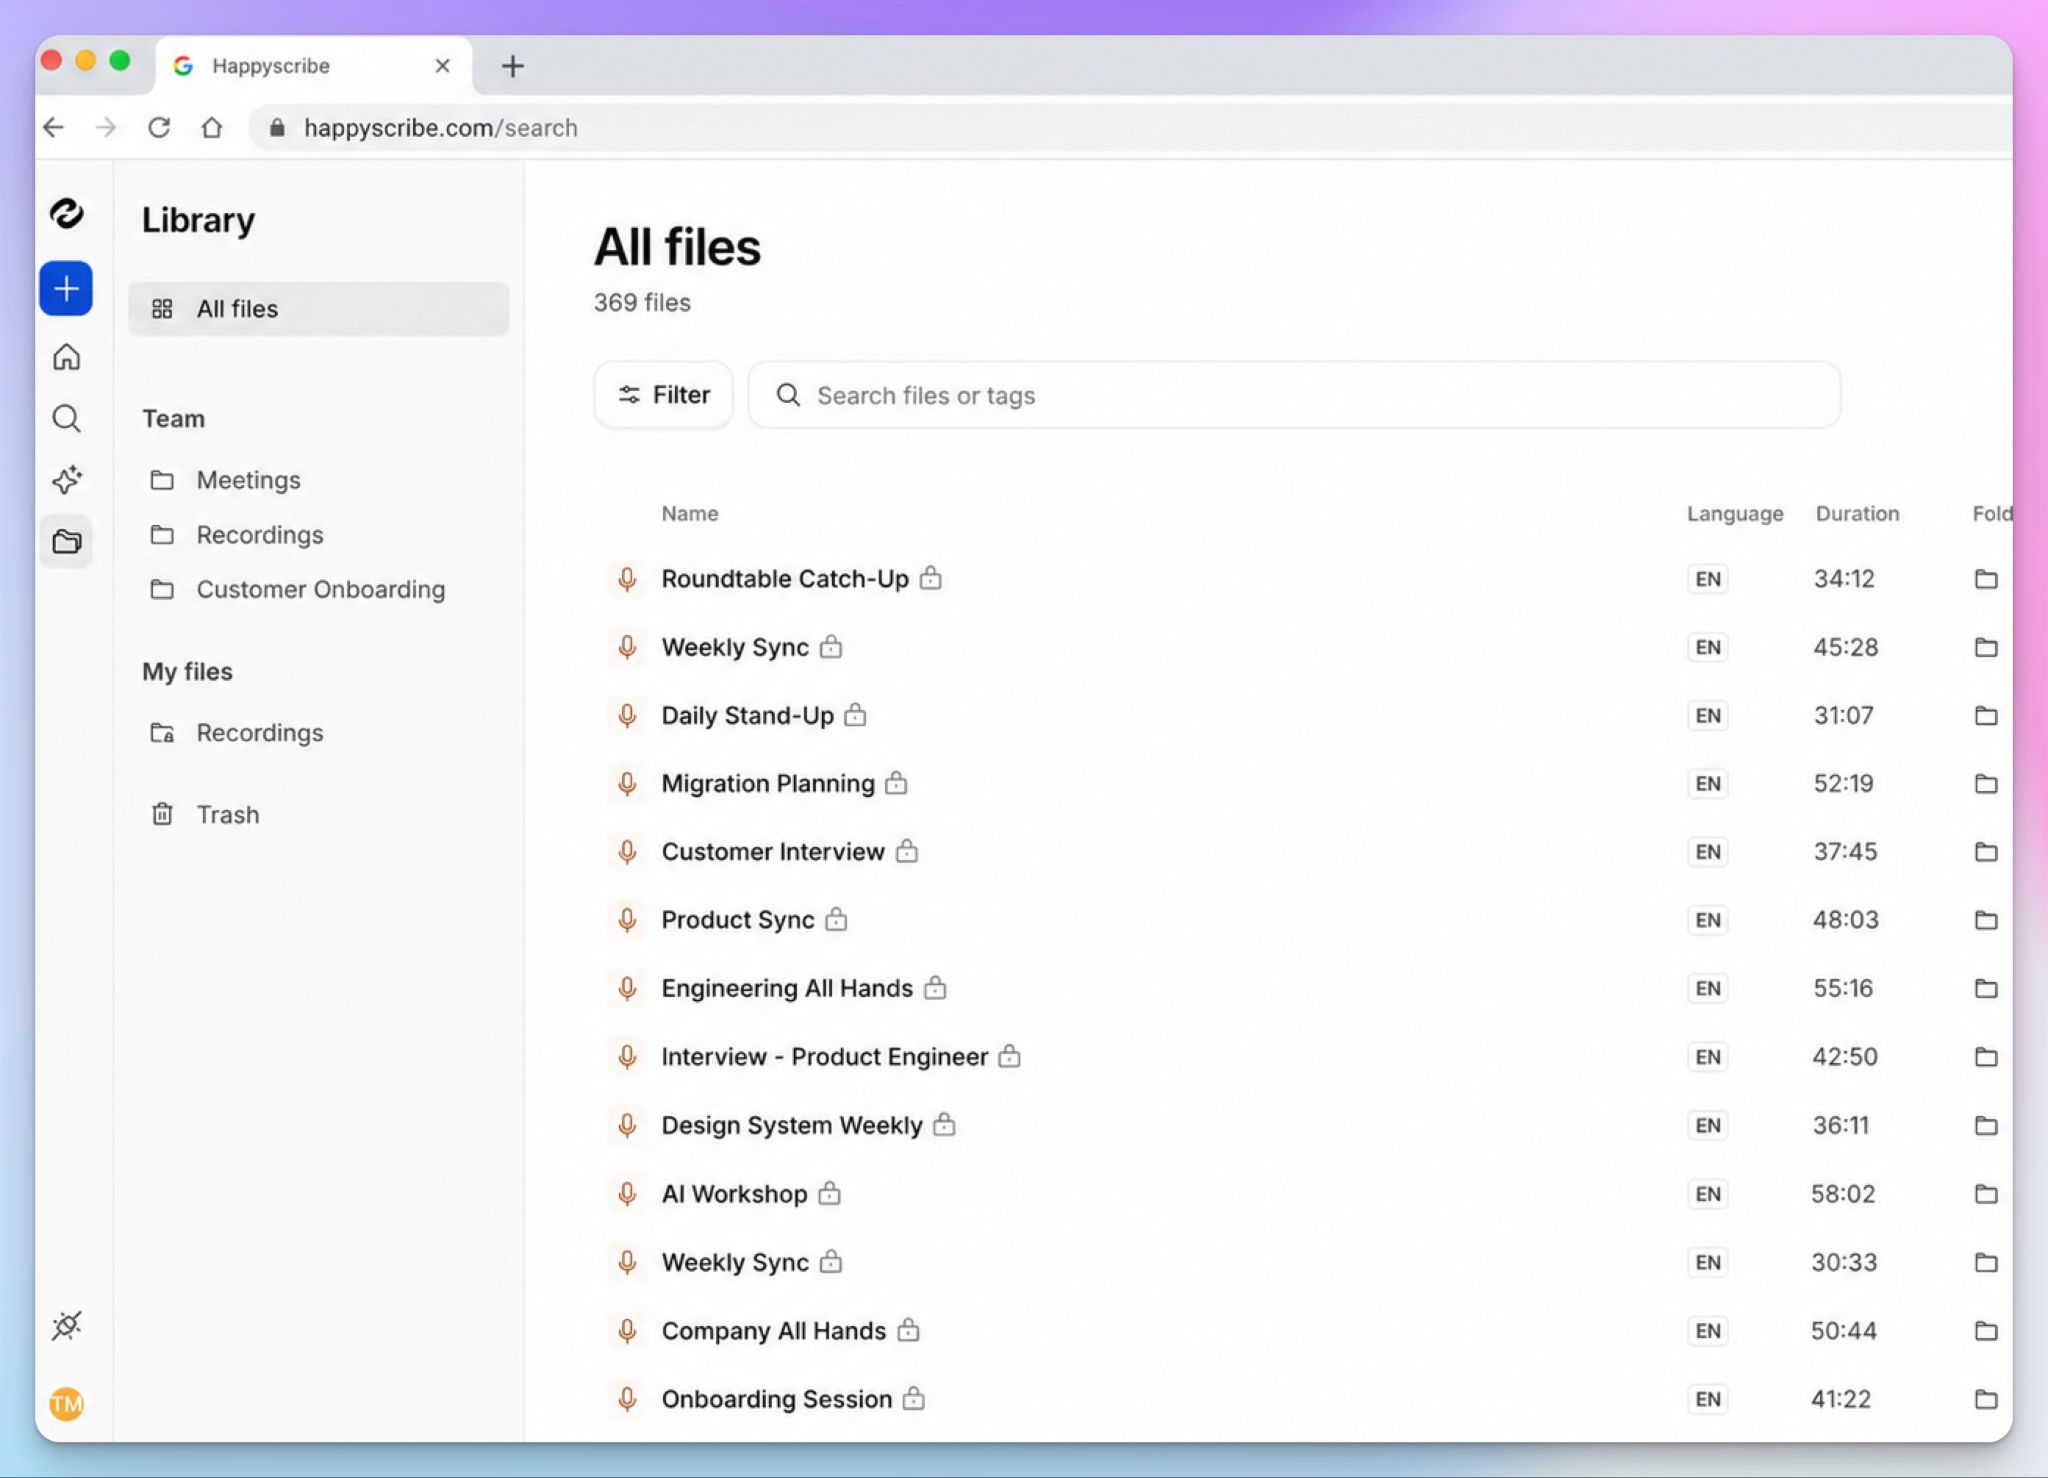
Task: Click the 369 files count text
Action: [x=642, y=303]
